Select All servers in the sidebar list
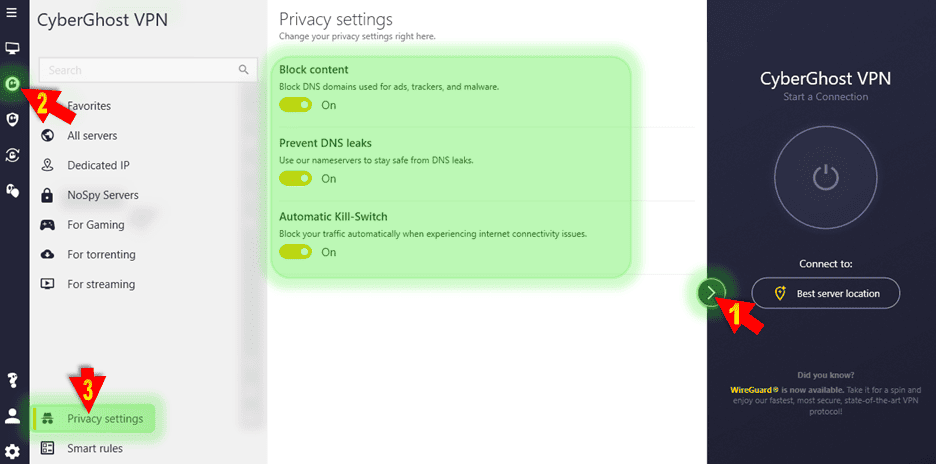The image size is (936, 464). pyautogui.click(x=92, y=136)
